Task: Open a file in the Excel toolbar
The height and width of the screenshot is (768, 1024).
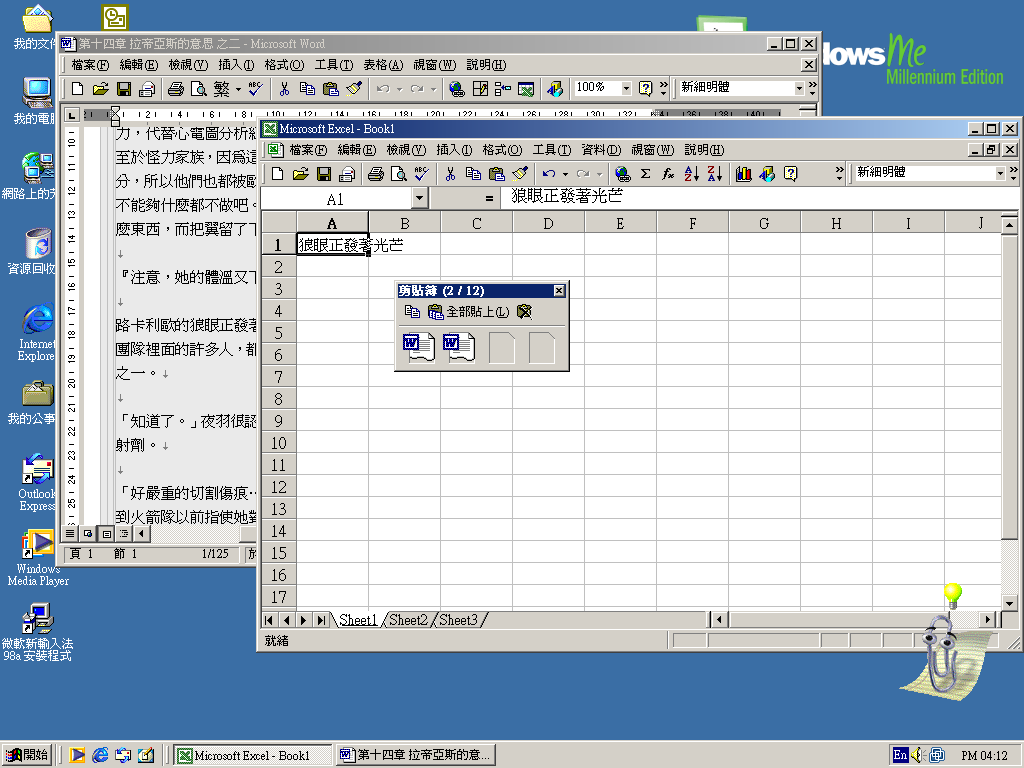Action: (x=300, y=174)
